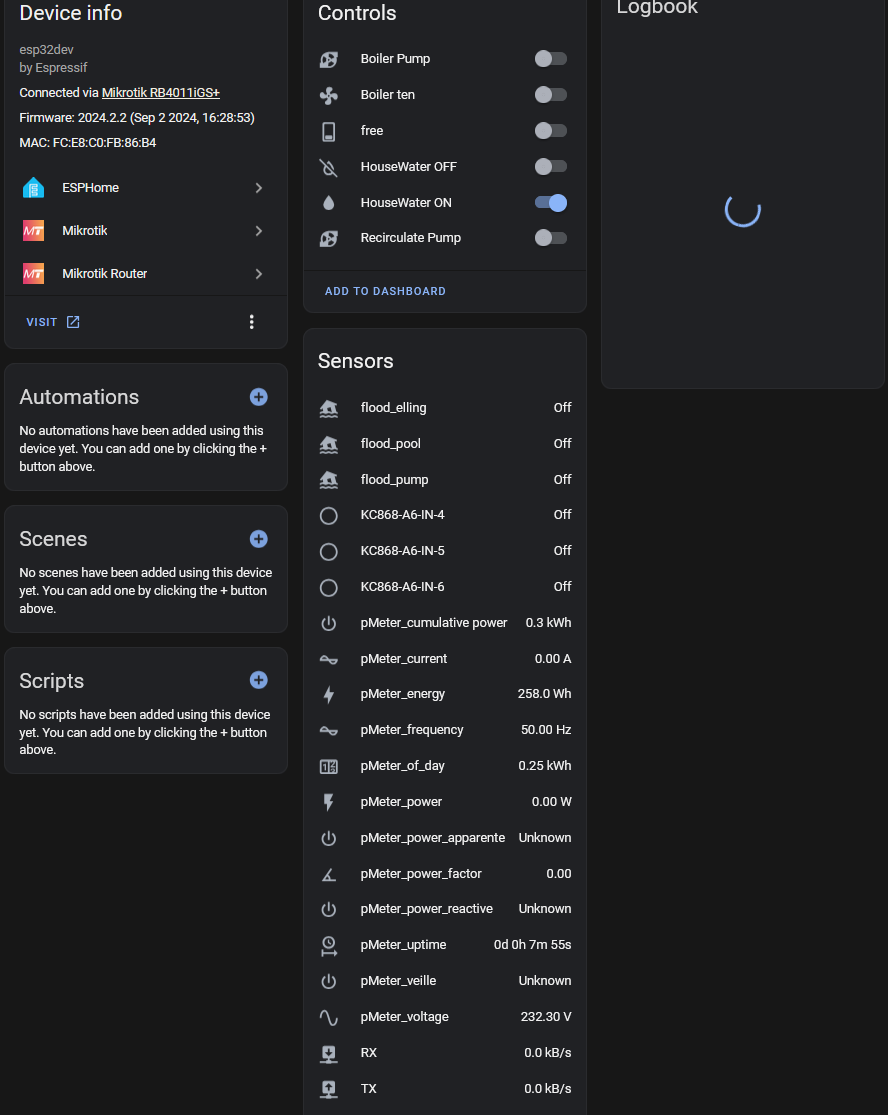Click the pMeter_voltage sine wave icon
This screenshot has width=888, height=1115.
pos(328,1017)
